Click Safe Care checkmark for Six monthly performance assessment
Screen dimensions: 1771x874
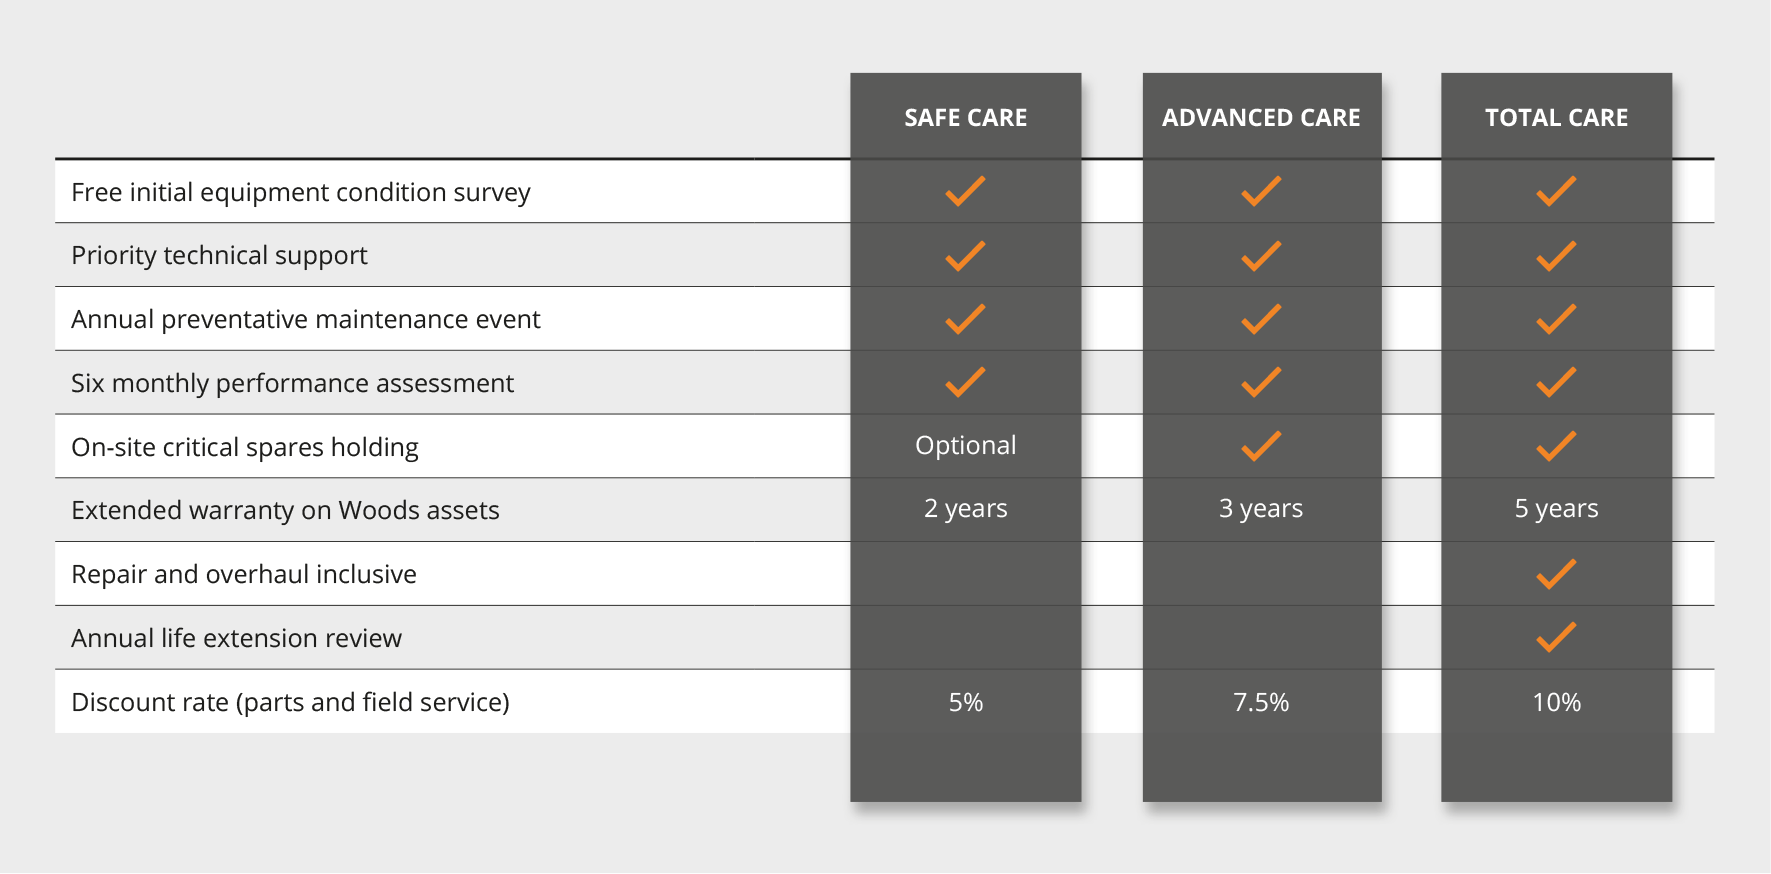coord(965,382)
